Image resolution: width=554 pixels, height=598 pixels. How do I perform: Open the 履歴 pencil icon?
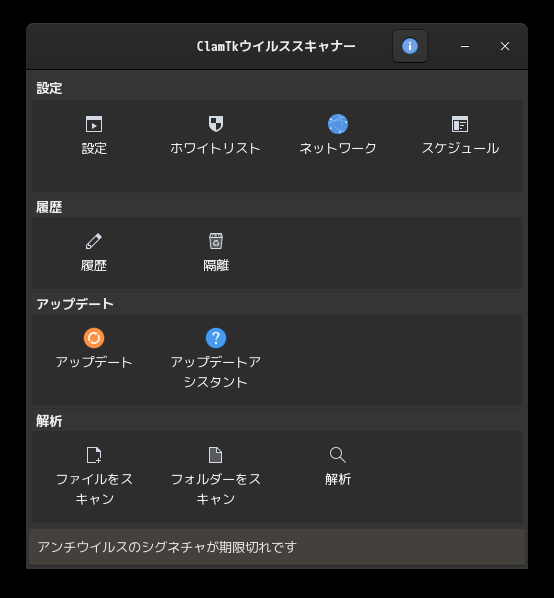[x=94, y=241]
